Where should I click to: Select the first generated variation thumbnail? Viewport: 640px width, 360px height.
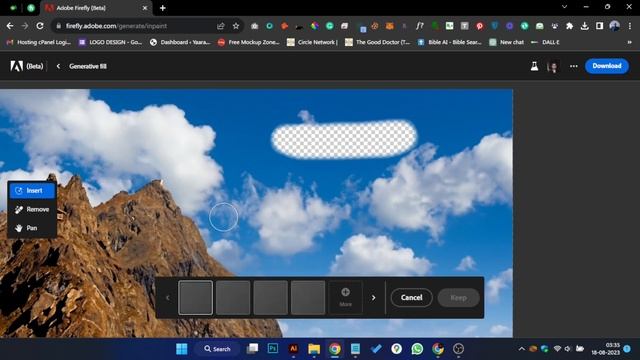pyautogui.click(x=196, y=298)
